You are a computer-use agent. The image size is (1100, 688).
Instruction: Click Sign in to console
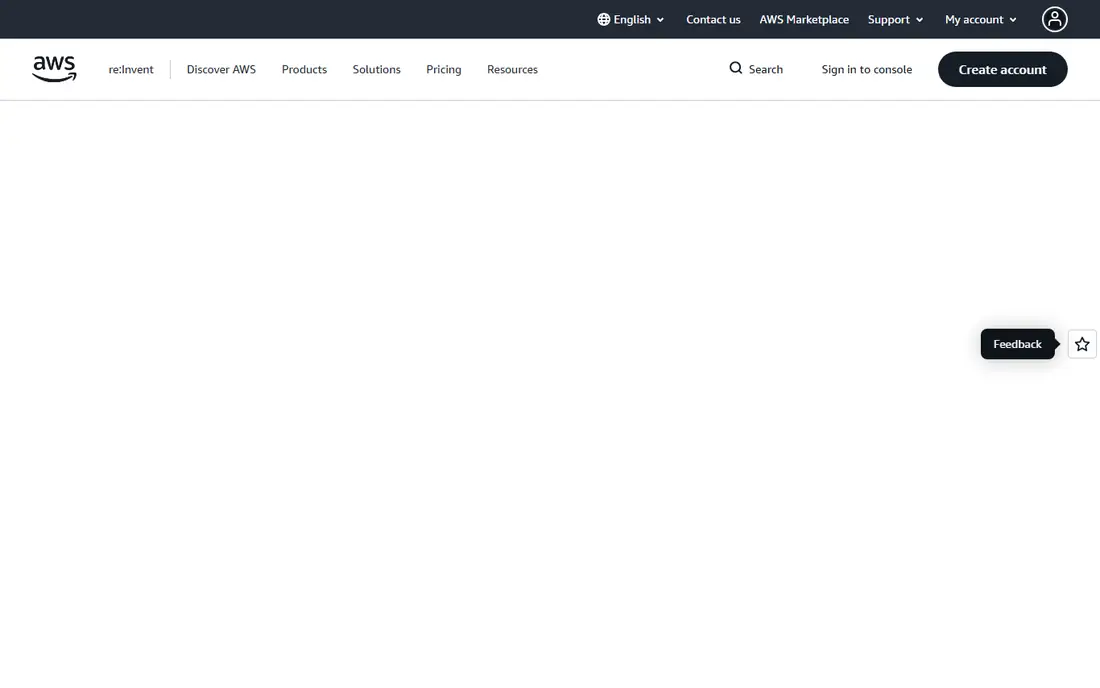866,69
